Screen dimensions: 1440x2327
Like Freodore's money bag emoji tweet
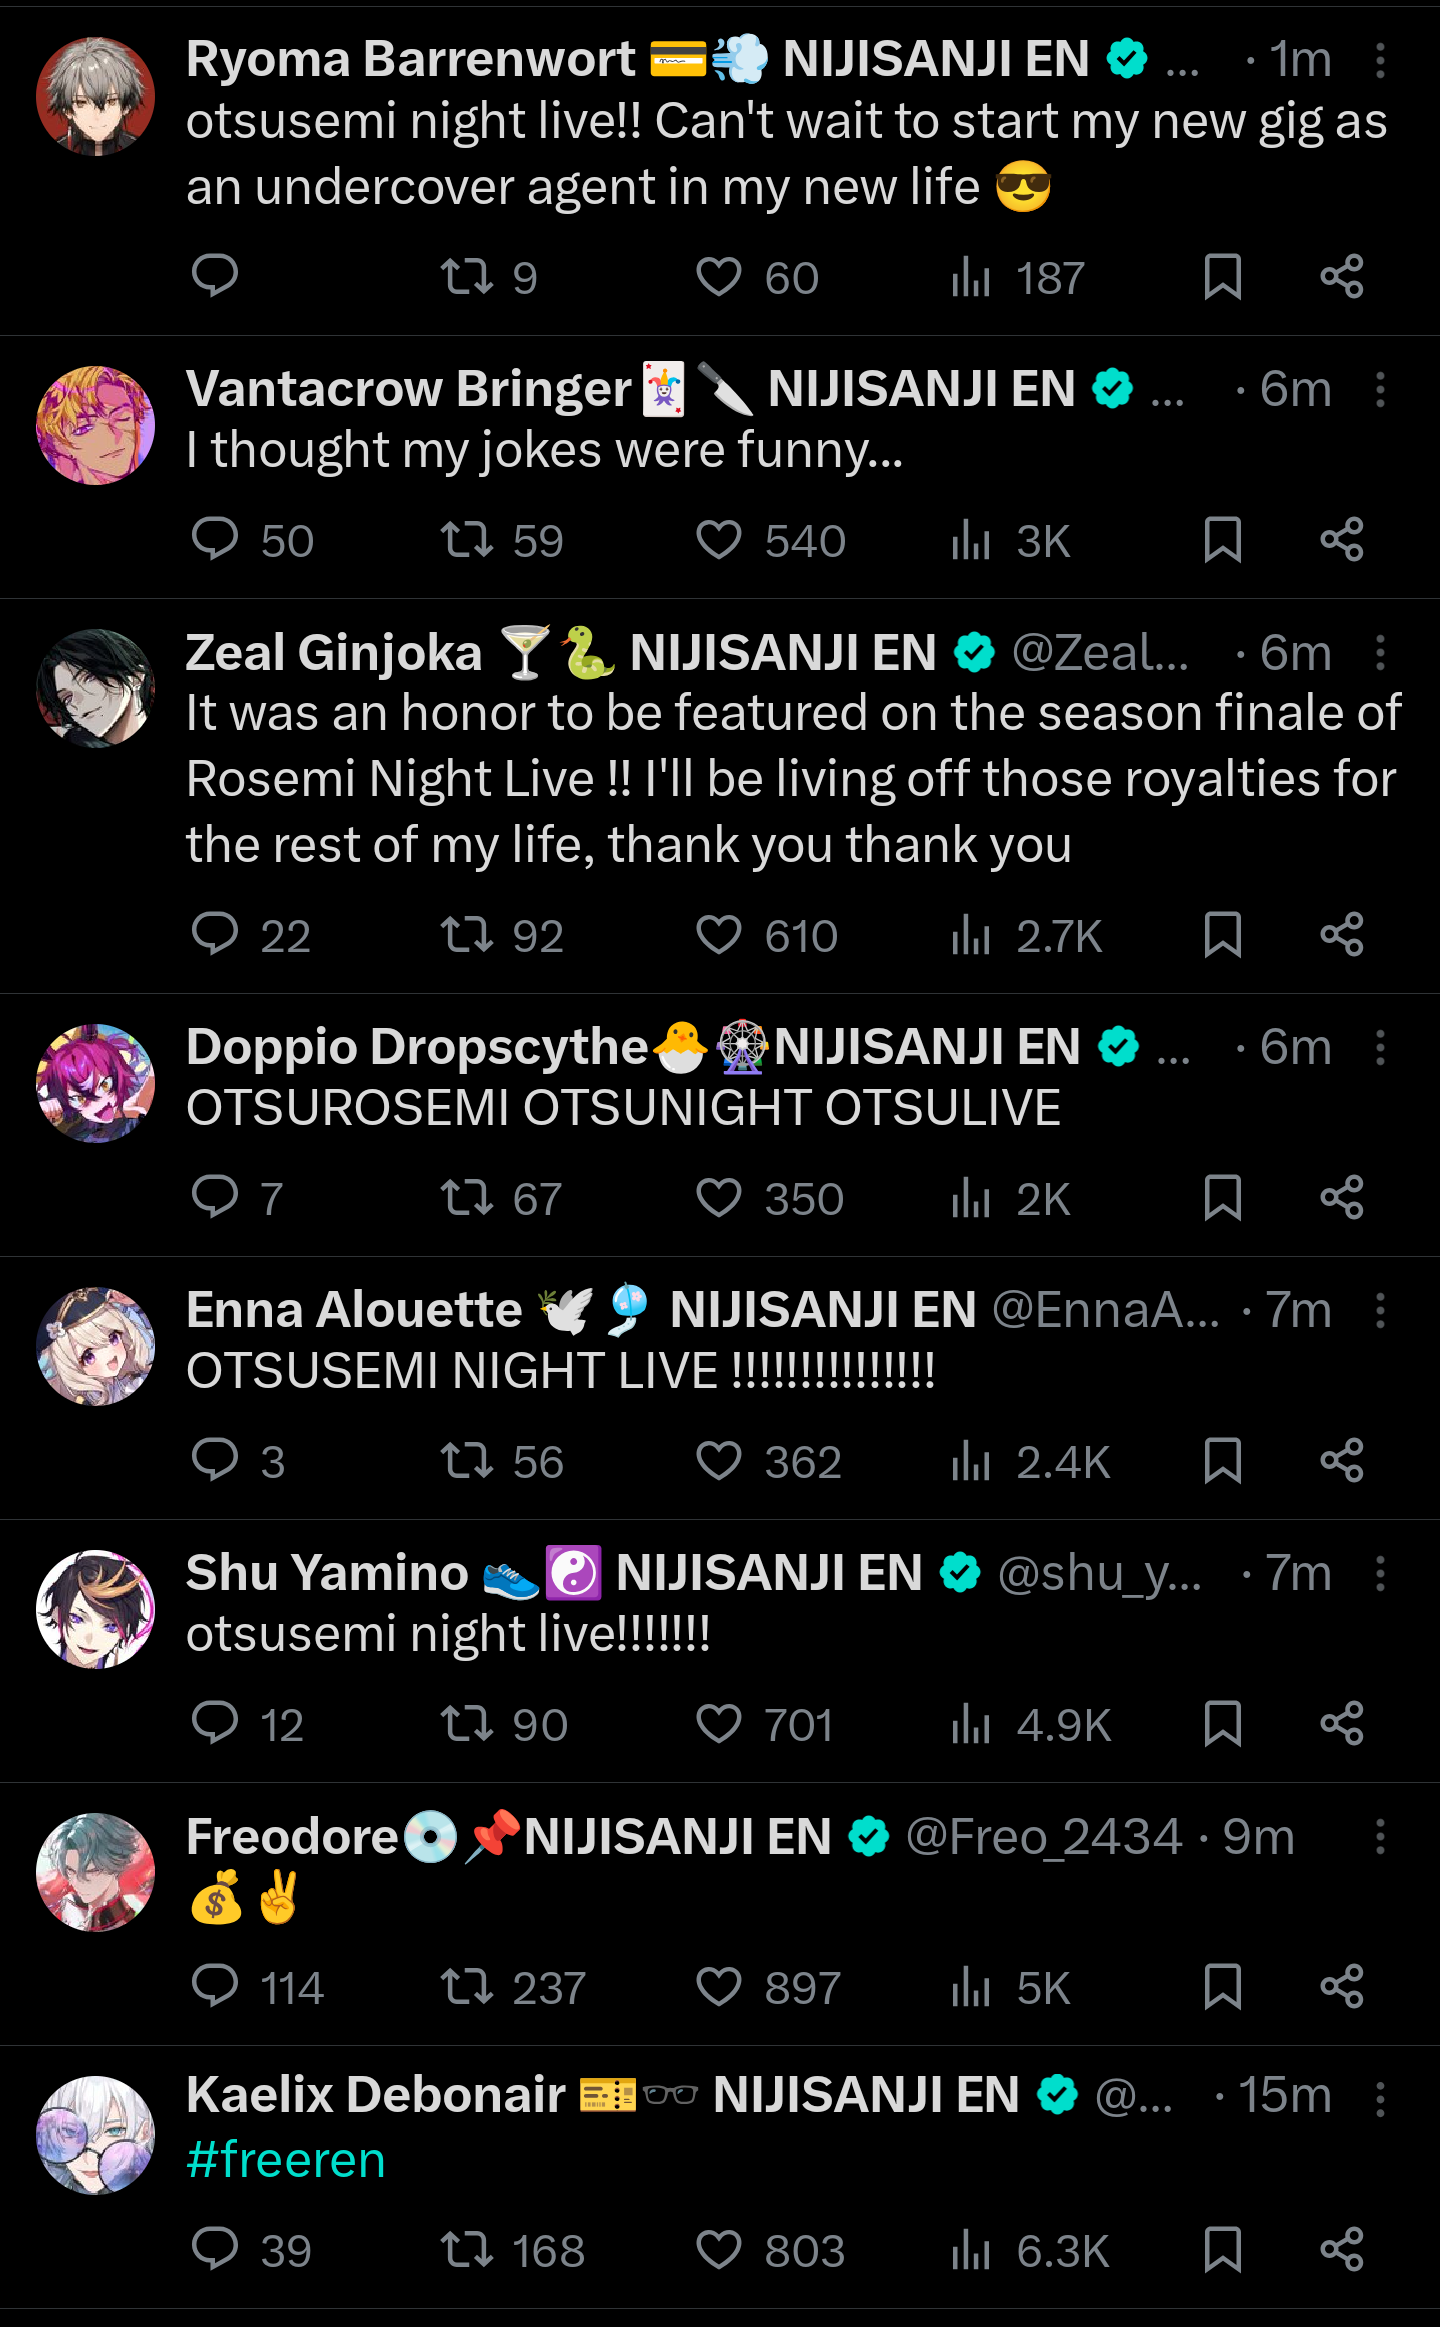(x=719, y=1987)
